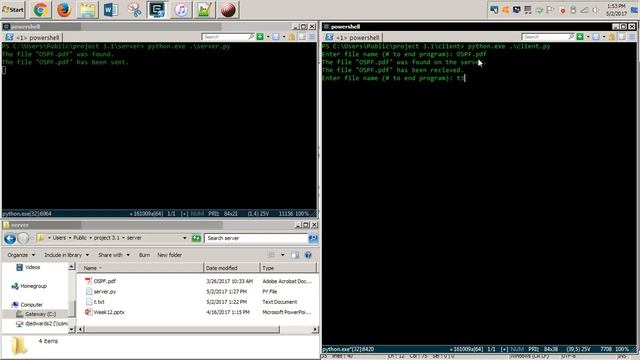Change the view icon in Explorer toolbar

pos(271,255)
